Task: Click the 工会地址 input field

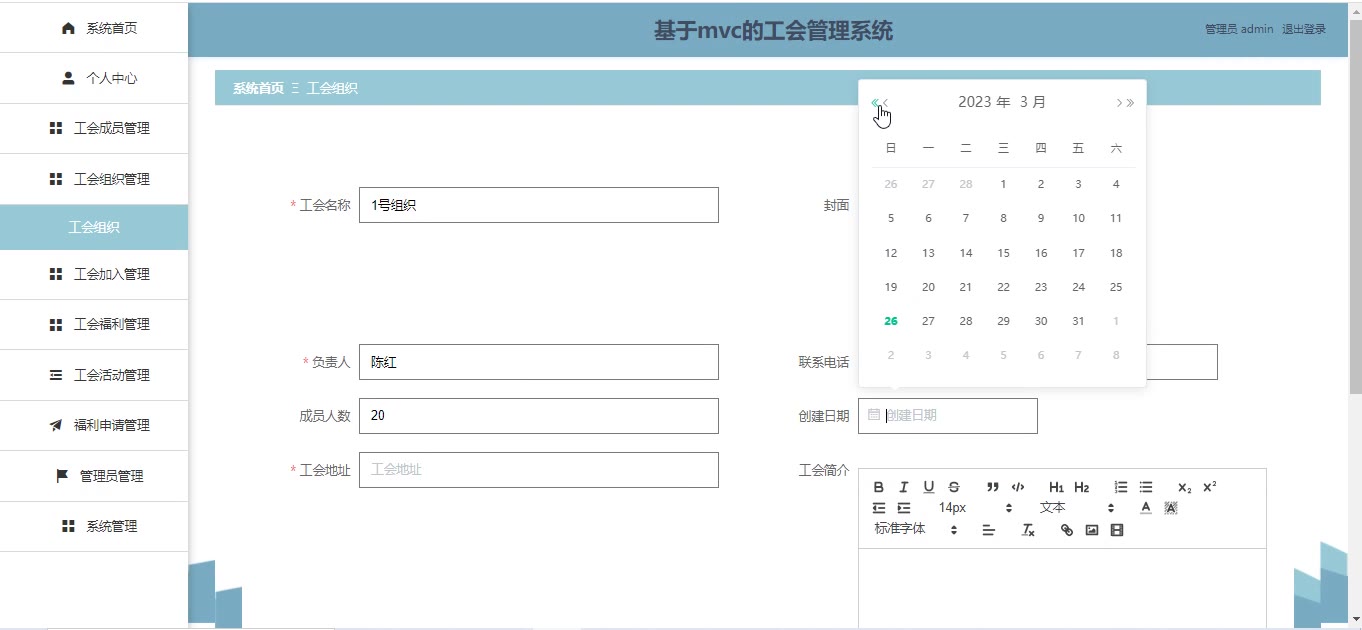Action: pos(539,470)
